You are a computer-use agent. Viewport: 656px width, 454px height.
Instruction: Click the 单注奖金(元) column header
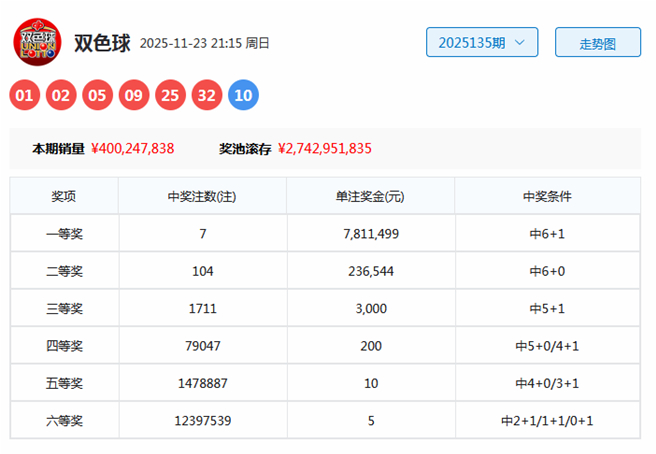tap(370, 196)
